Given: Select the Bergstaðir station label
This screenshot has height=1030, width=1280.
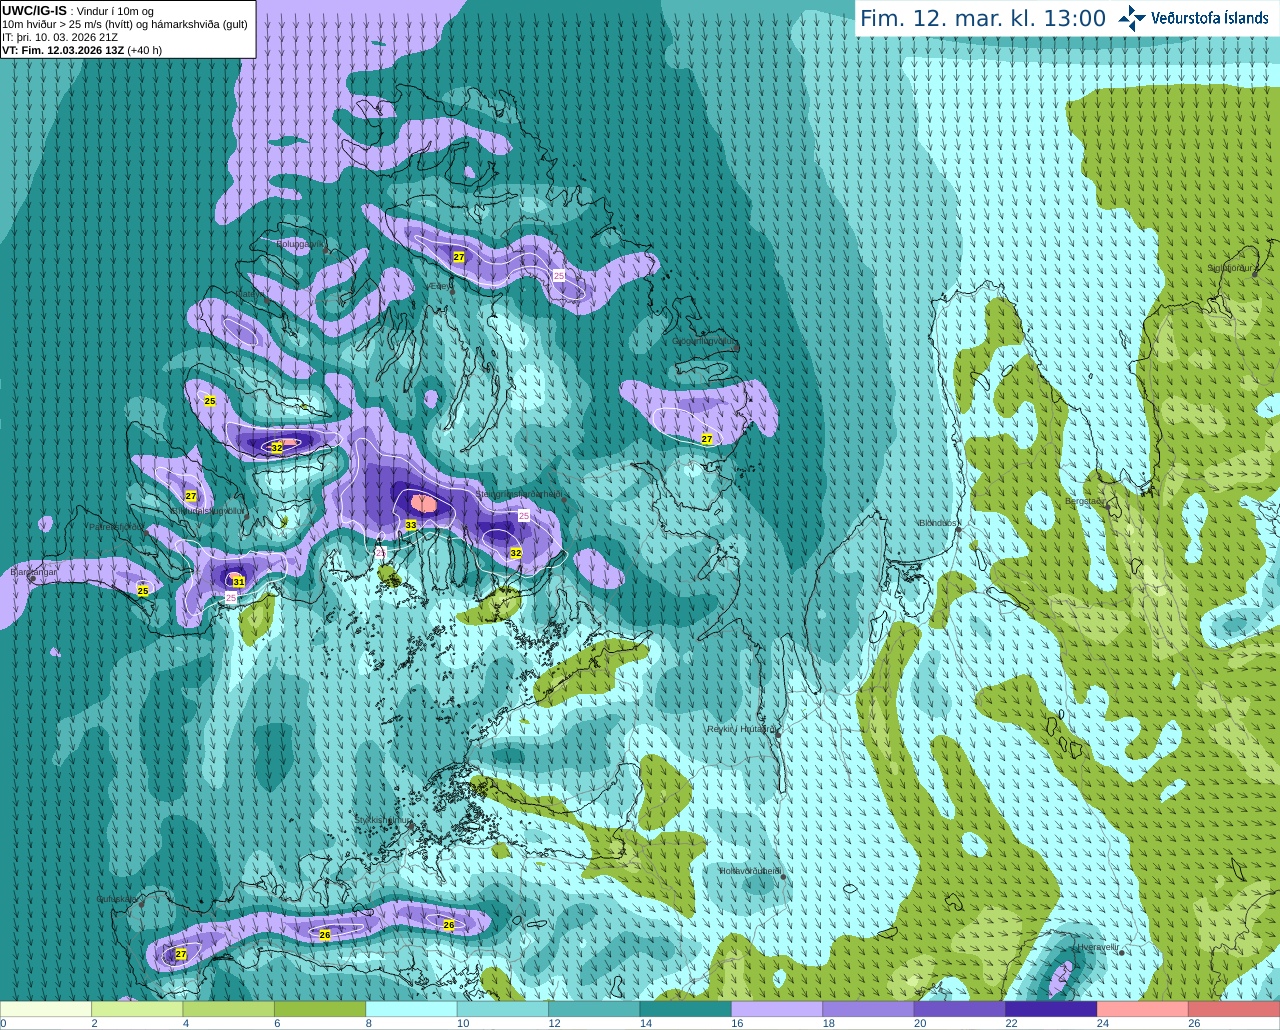Looking at the screenshot, I should (1086, 501).
